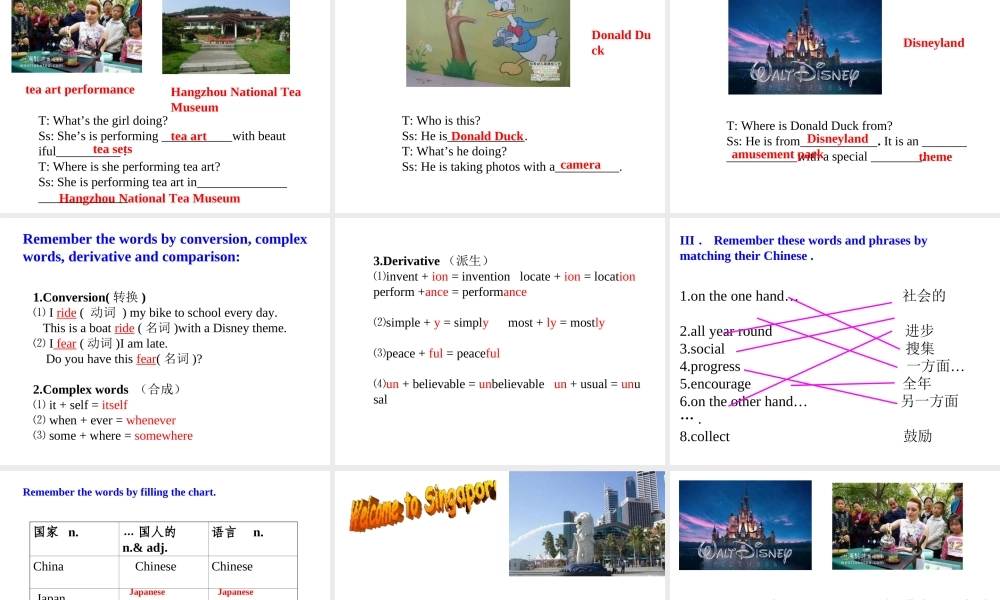The image size is (1000, 600).
Task: Click the line 'T: What's the girl doing?'
Action: [x=103, y=121]
